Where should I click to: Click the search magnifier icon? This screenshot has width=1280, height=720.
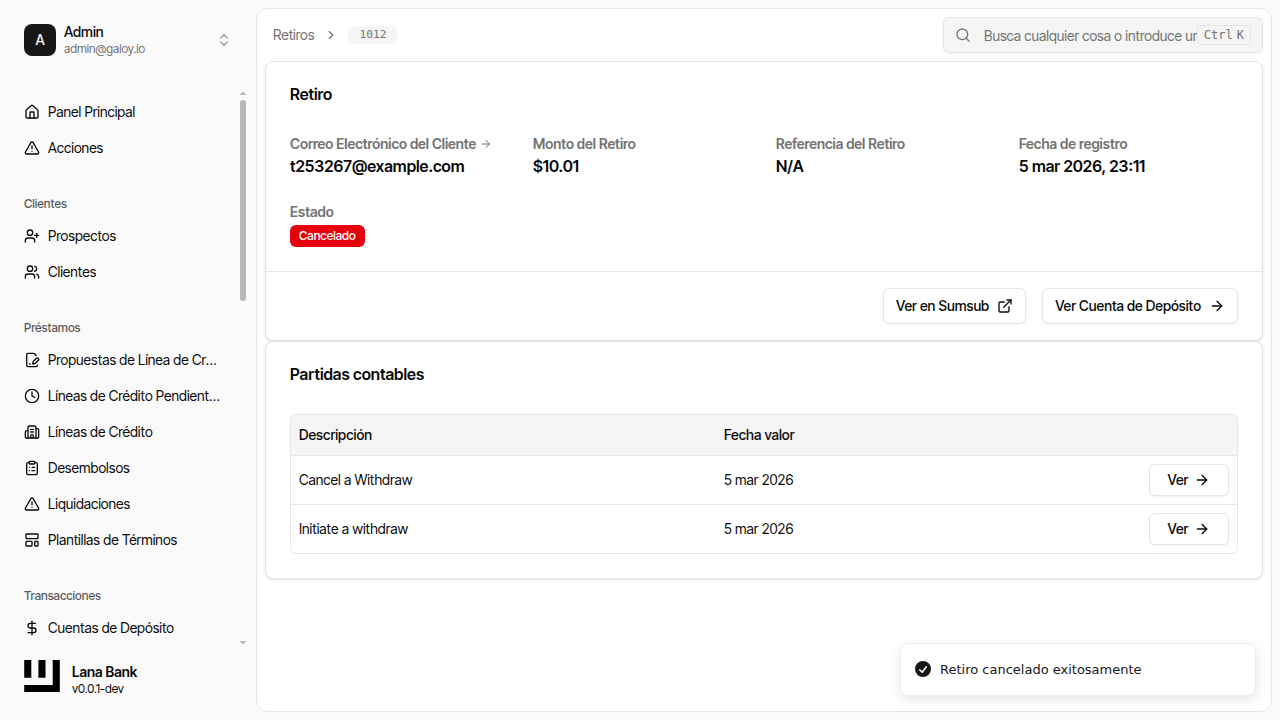click(963, 35)
